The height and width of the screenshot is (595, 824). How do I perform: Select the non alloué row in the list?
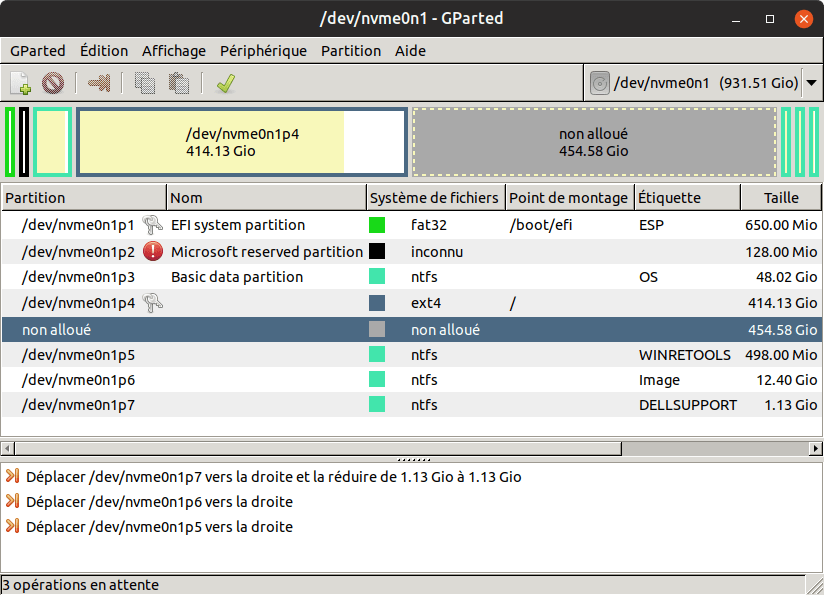coord(411,330)
